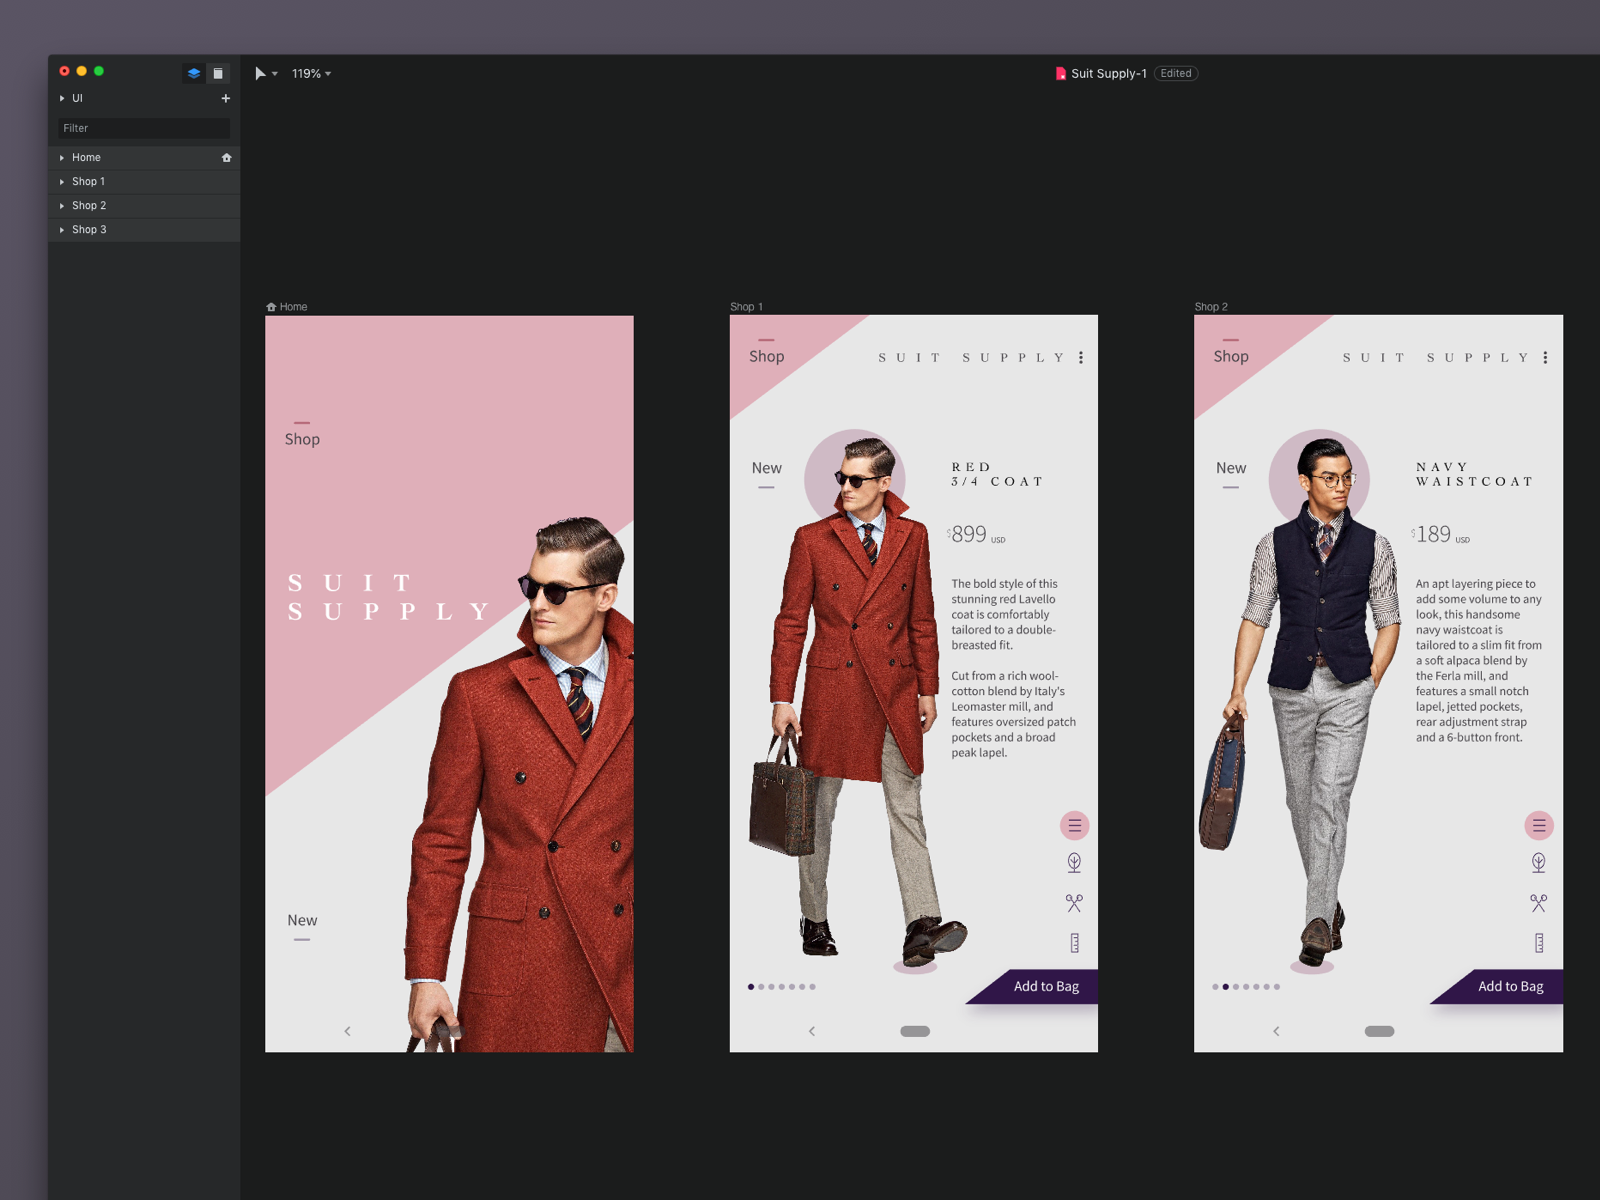The height and width of the screenshot is (1200, 1600).
Task: Click pink menu circle icon in Shop 1
Action: pos(1074,825)
